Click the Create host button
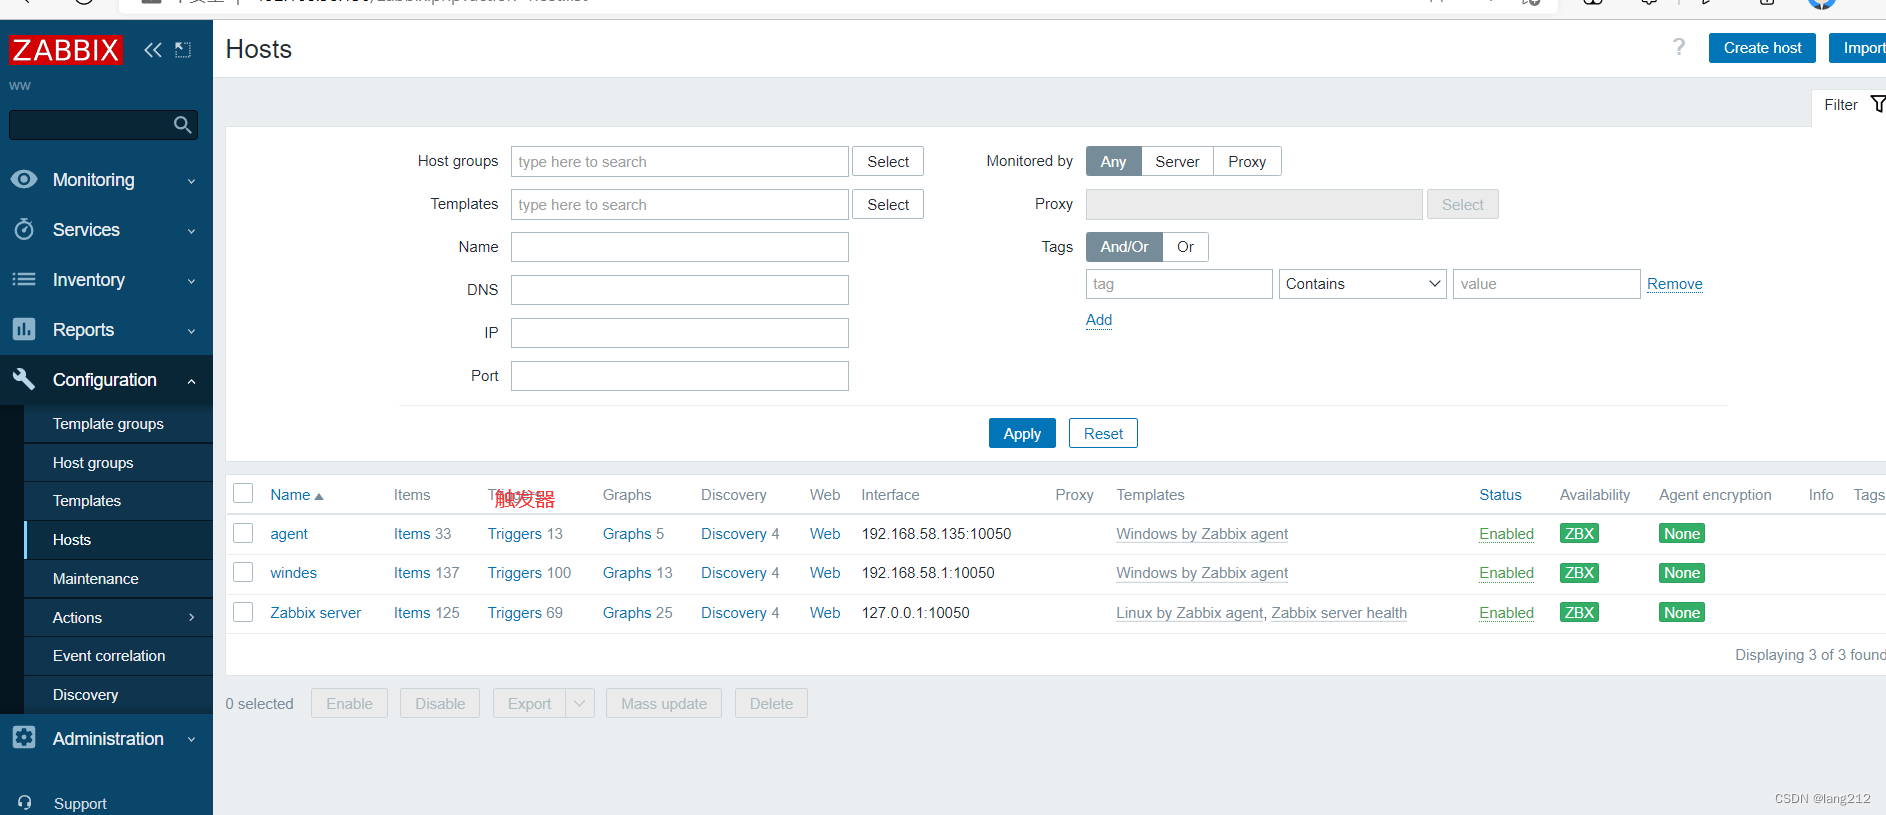1886x815 pixels. click(x=1762, y=48)
